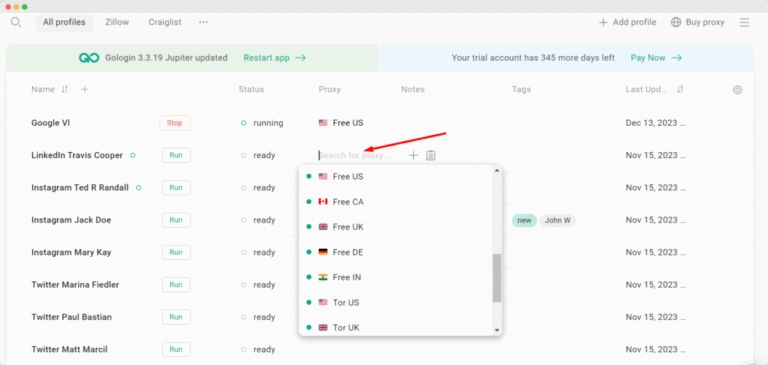Open the hamburger main menu
The width and height of the screenshot is (768, 365).
[744, 23]
